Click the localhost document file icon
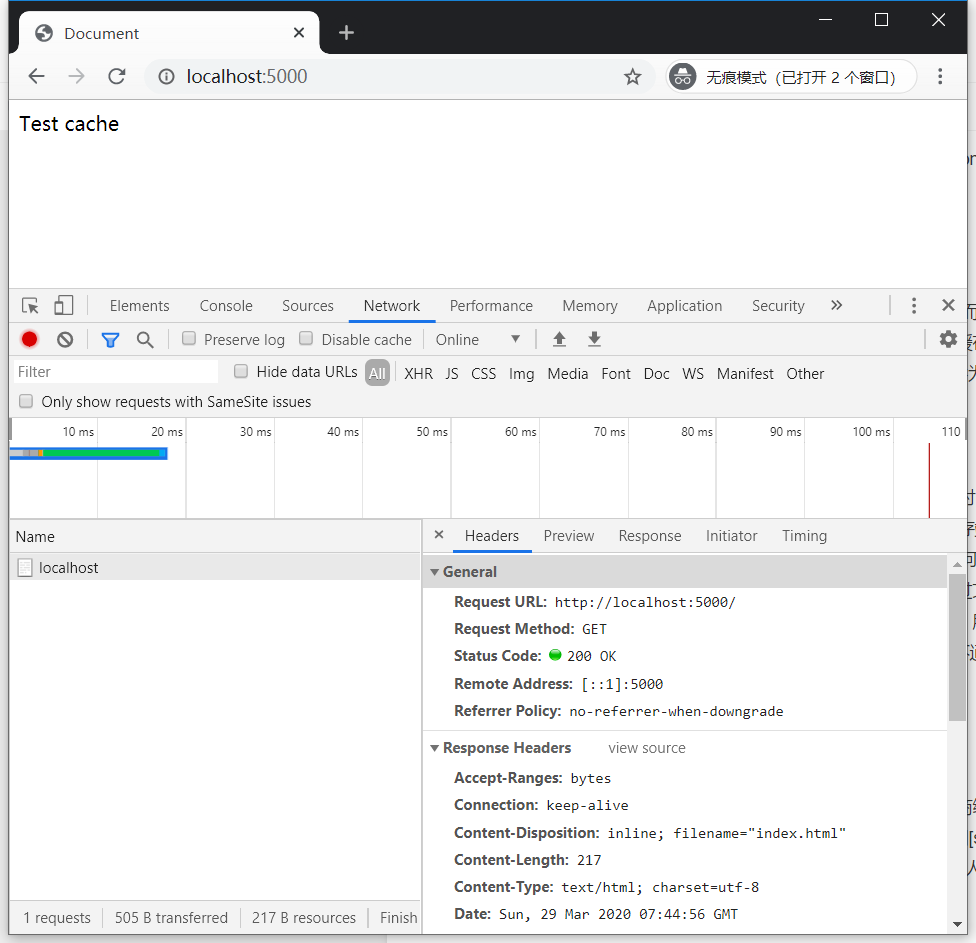This screenshot has height=943, width=976. point(25,568)
